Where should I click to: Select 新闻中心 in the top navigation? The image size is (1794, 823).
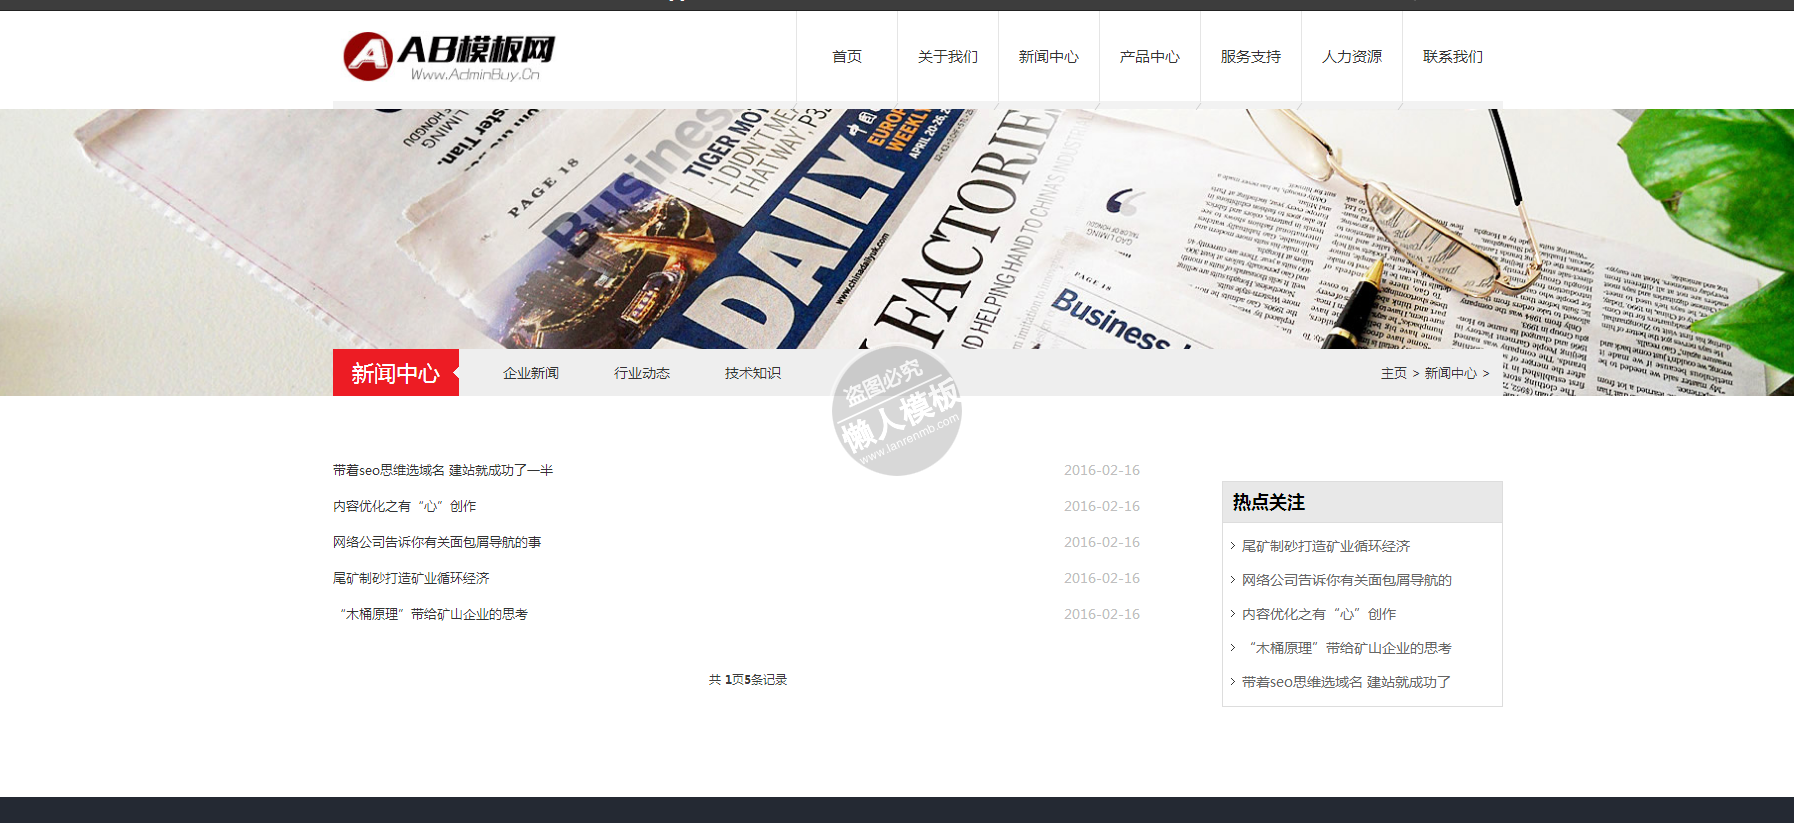[x=1049, y=57]
